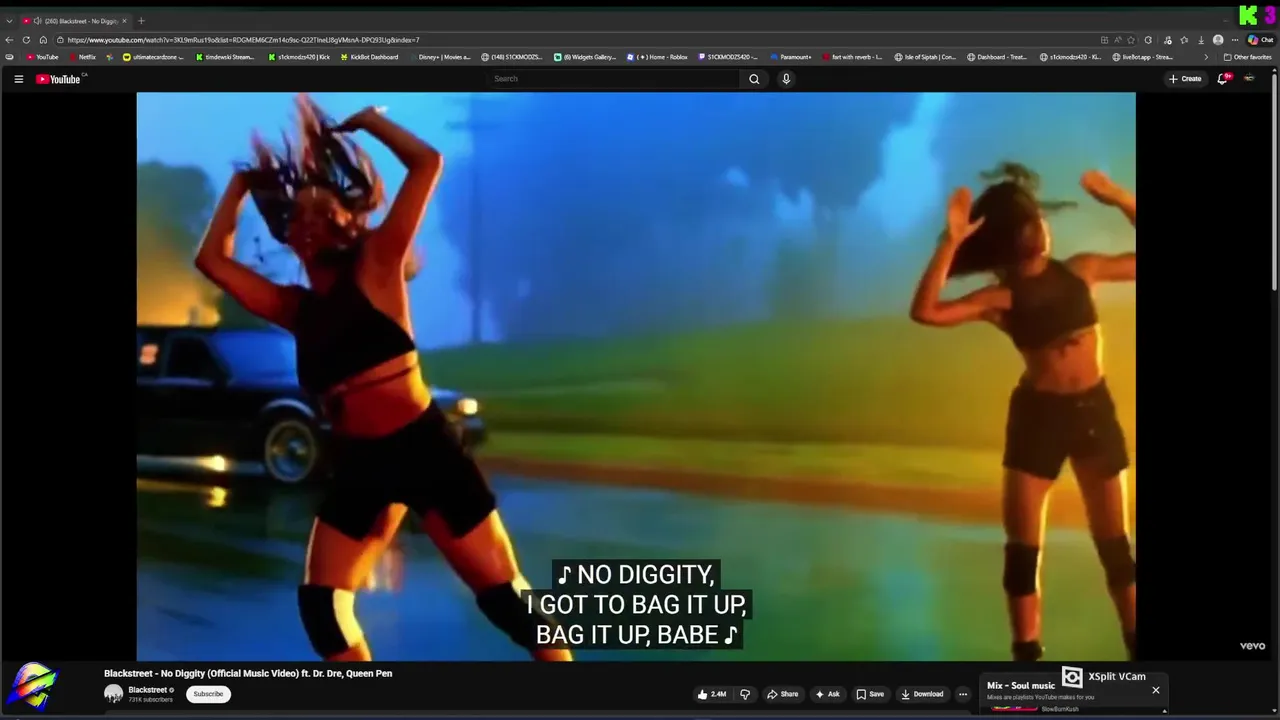Open the timdewski Stream bookmark
1280x720 pixels.
coord(224,57)
